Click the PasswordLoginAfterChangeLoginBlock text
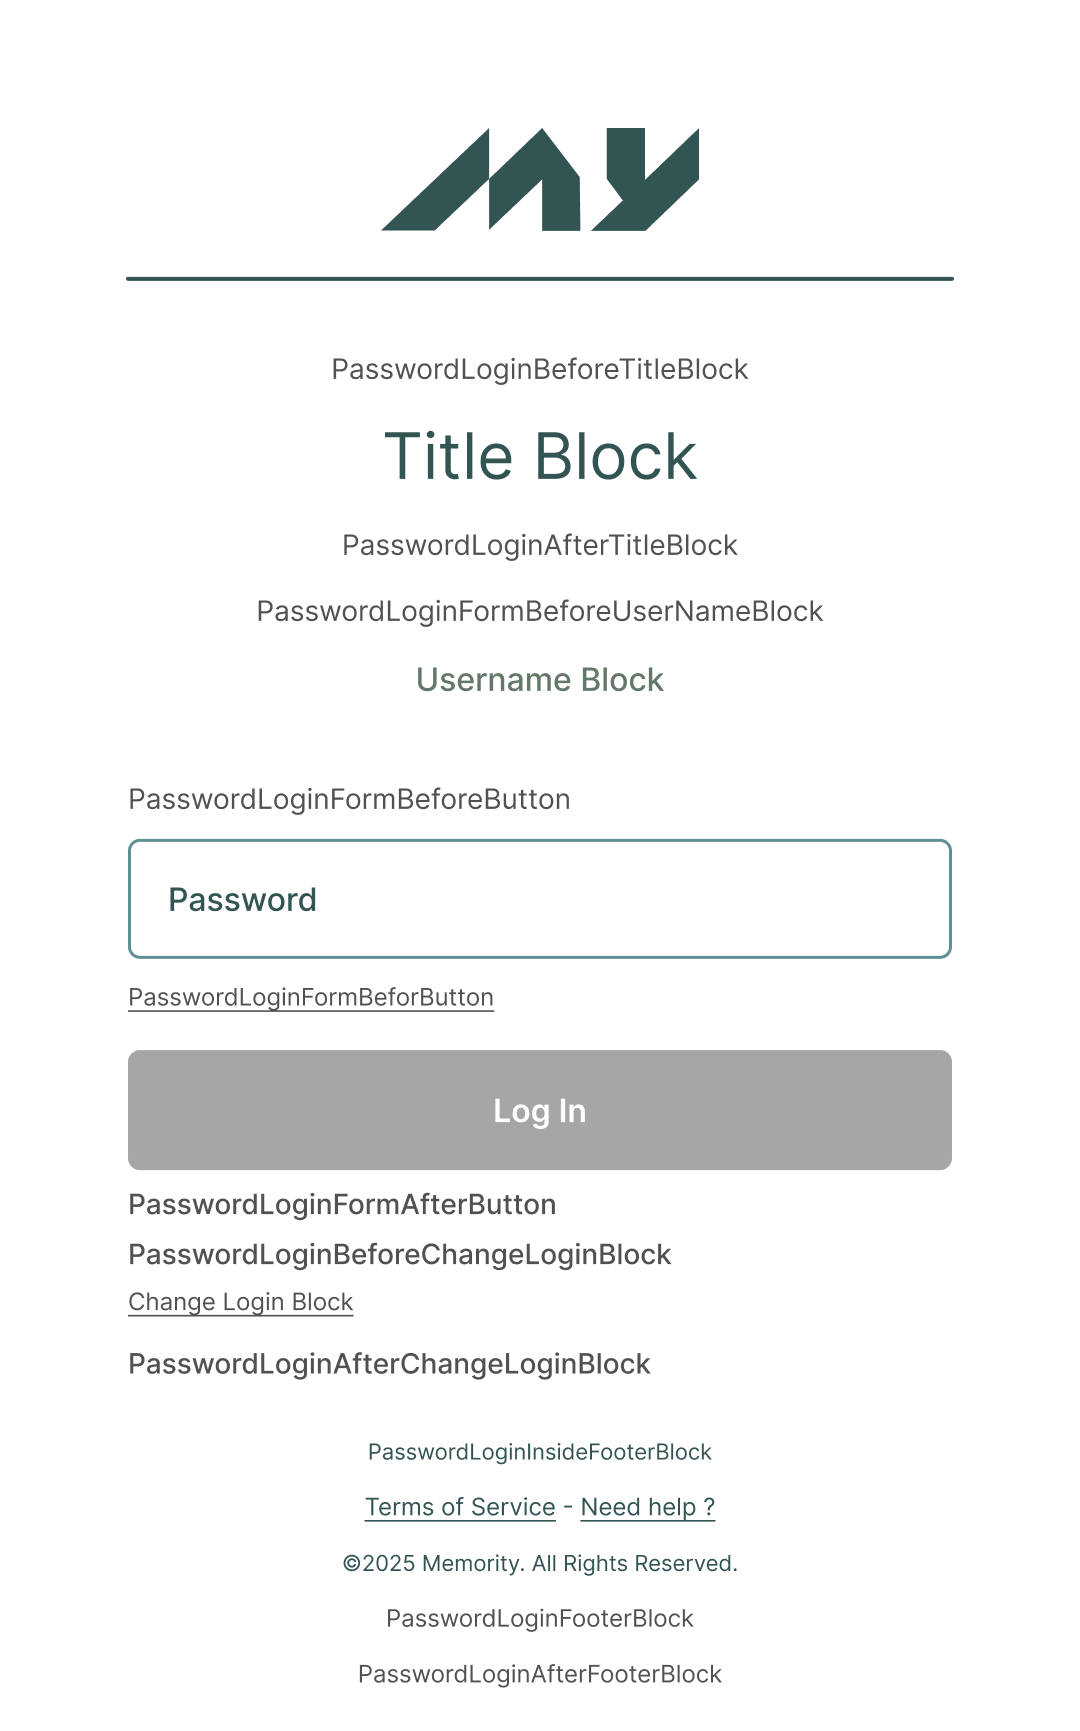The height and width of the screenshot is (1731, 1080). tap(389, 1363)
